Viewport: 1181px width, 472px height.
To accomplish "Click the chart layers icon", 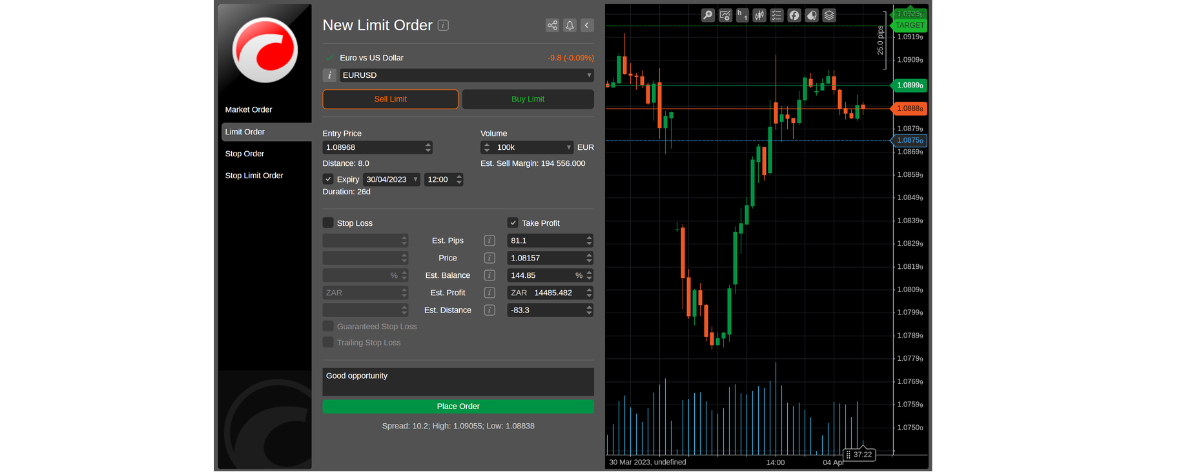I will pos(829,15).
